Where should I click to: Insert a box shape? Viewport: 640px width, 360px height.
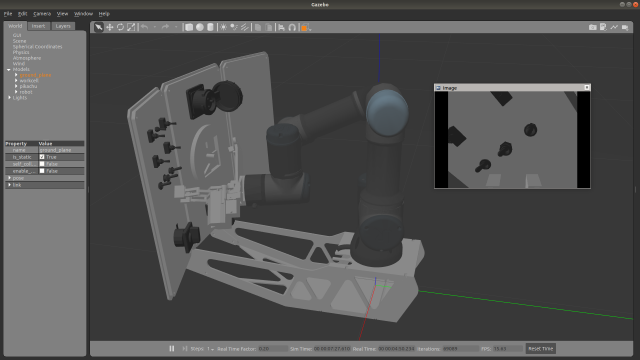[x=189, y=27]
